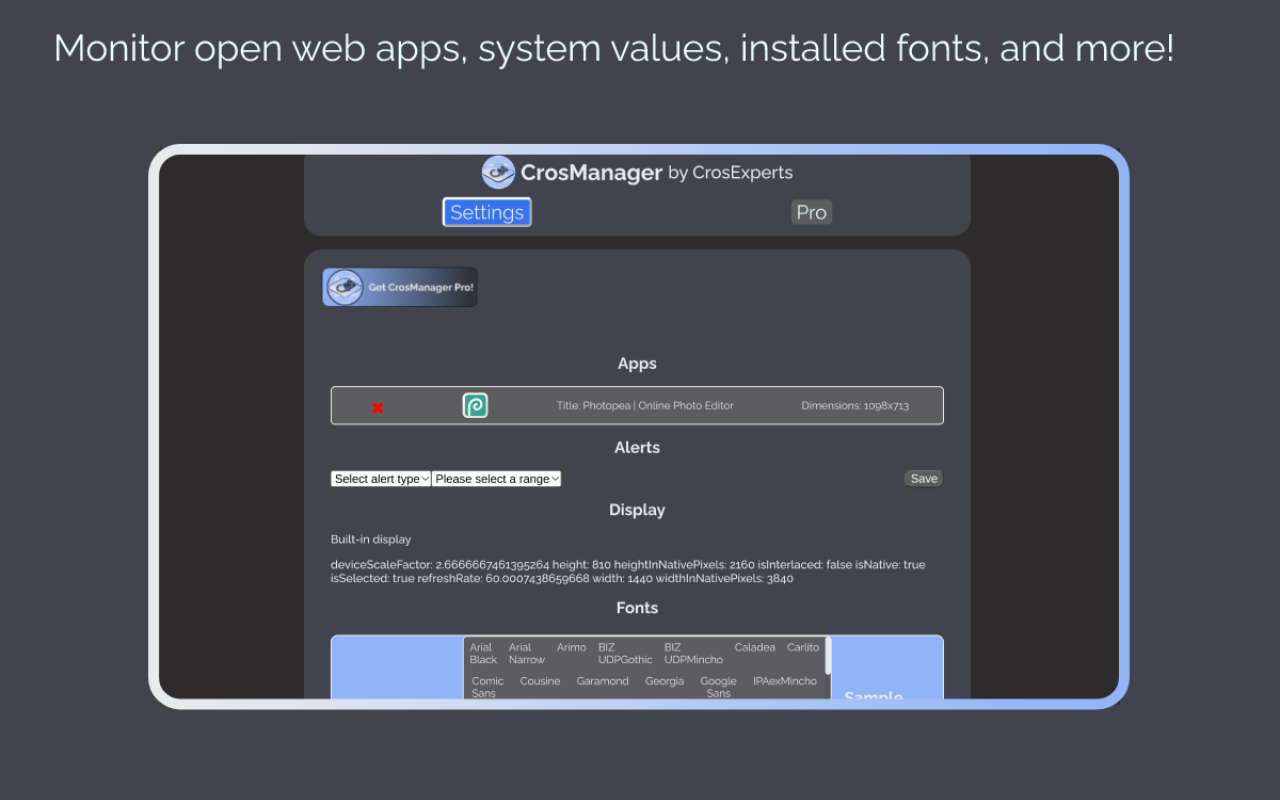
Task: Switch to the Pro tab
Action: click(811, 212)
